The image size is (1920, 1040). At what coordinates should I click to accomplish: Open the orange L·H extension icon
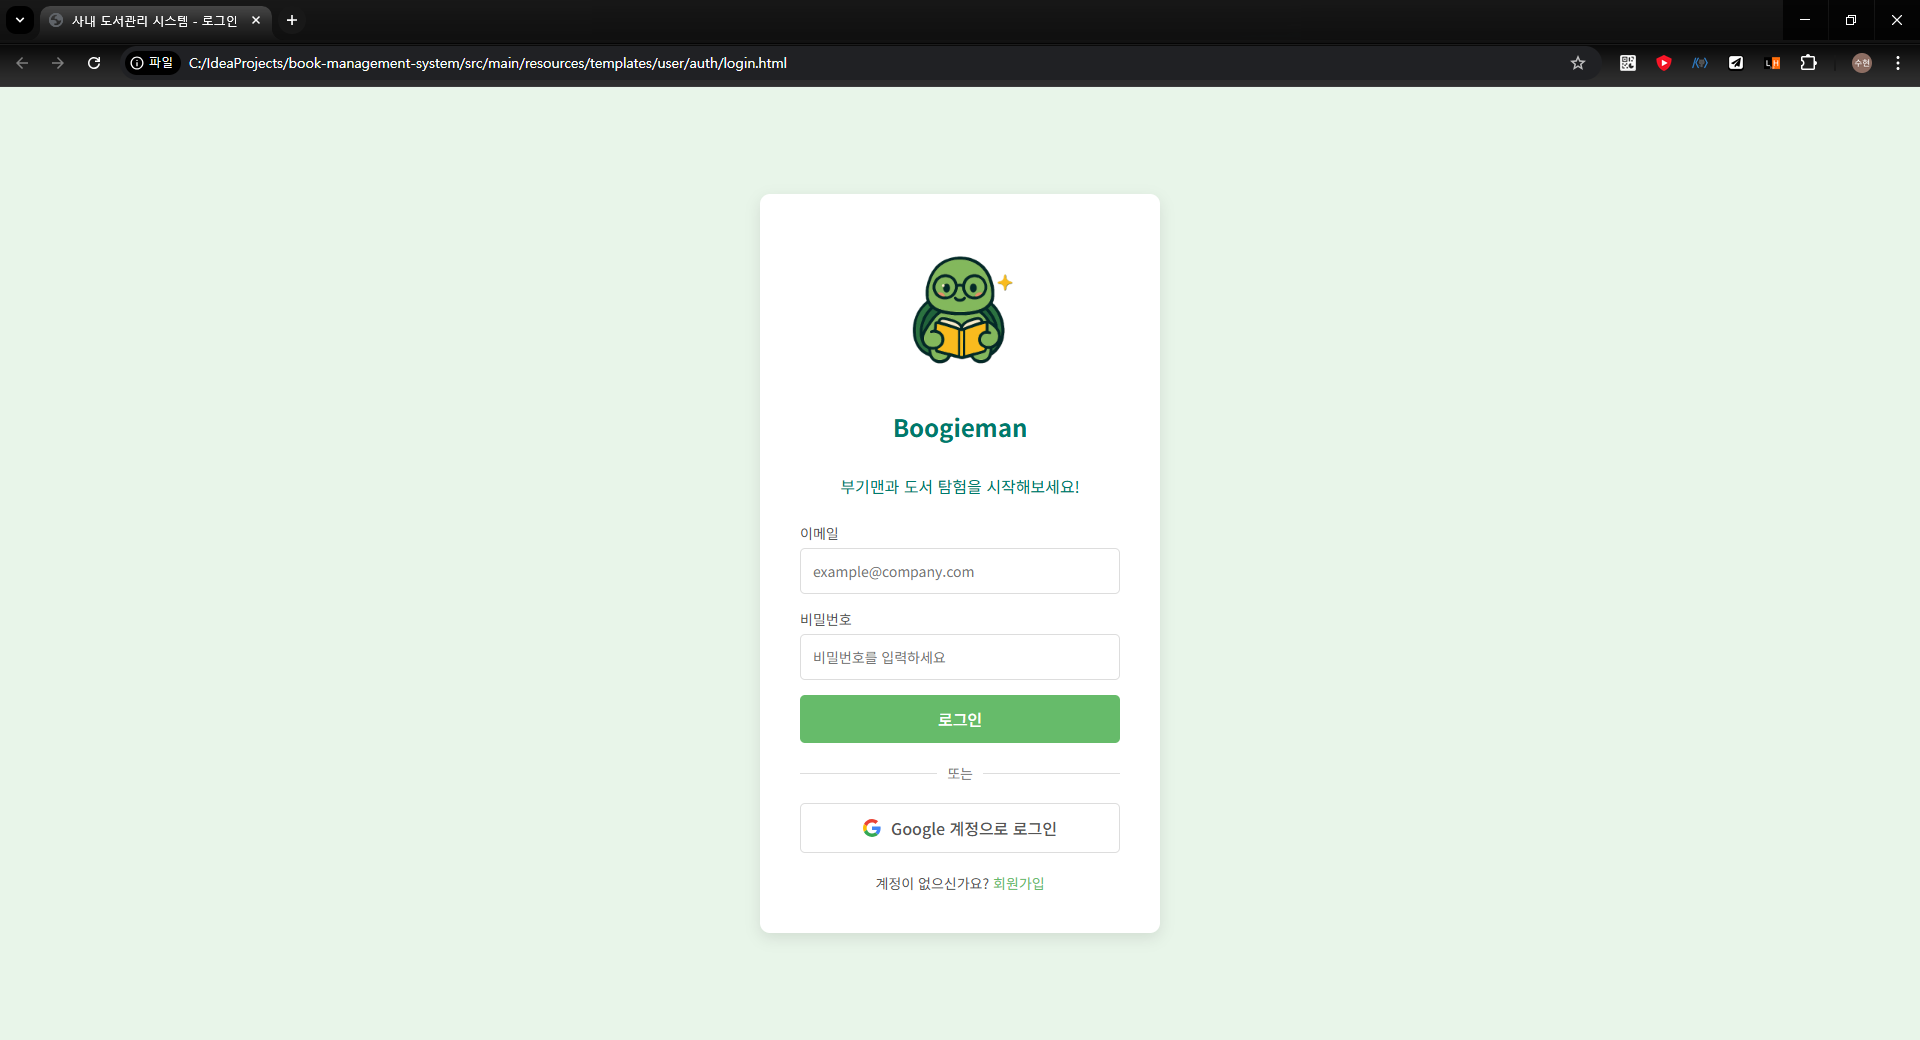1772,62
